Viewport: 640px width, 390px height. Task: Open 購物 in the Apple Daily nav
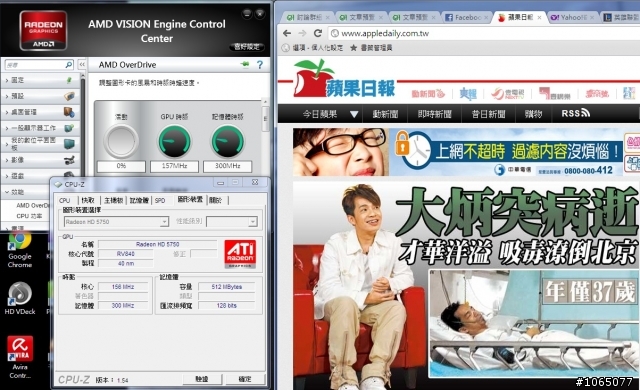(533, 114)
